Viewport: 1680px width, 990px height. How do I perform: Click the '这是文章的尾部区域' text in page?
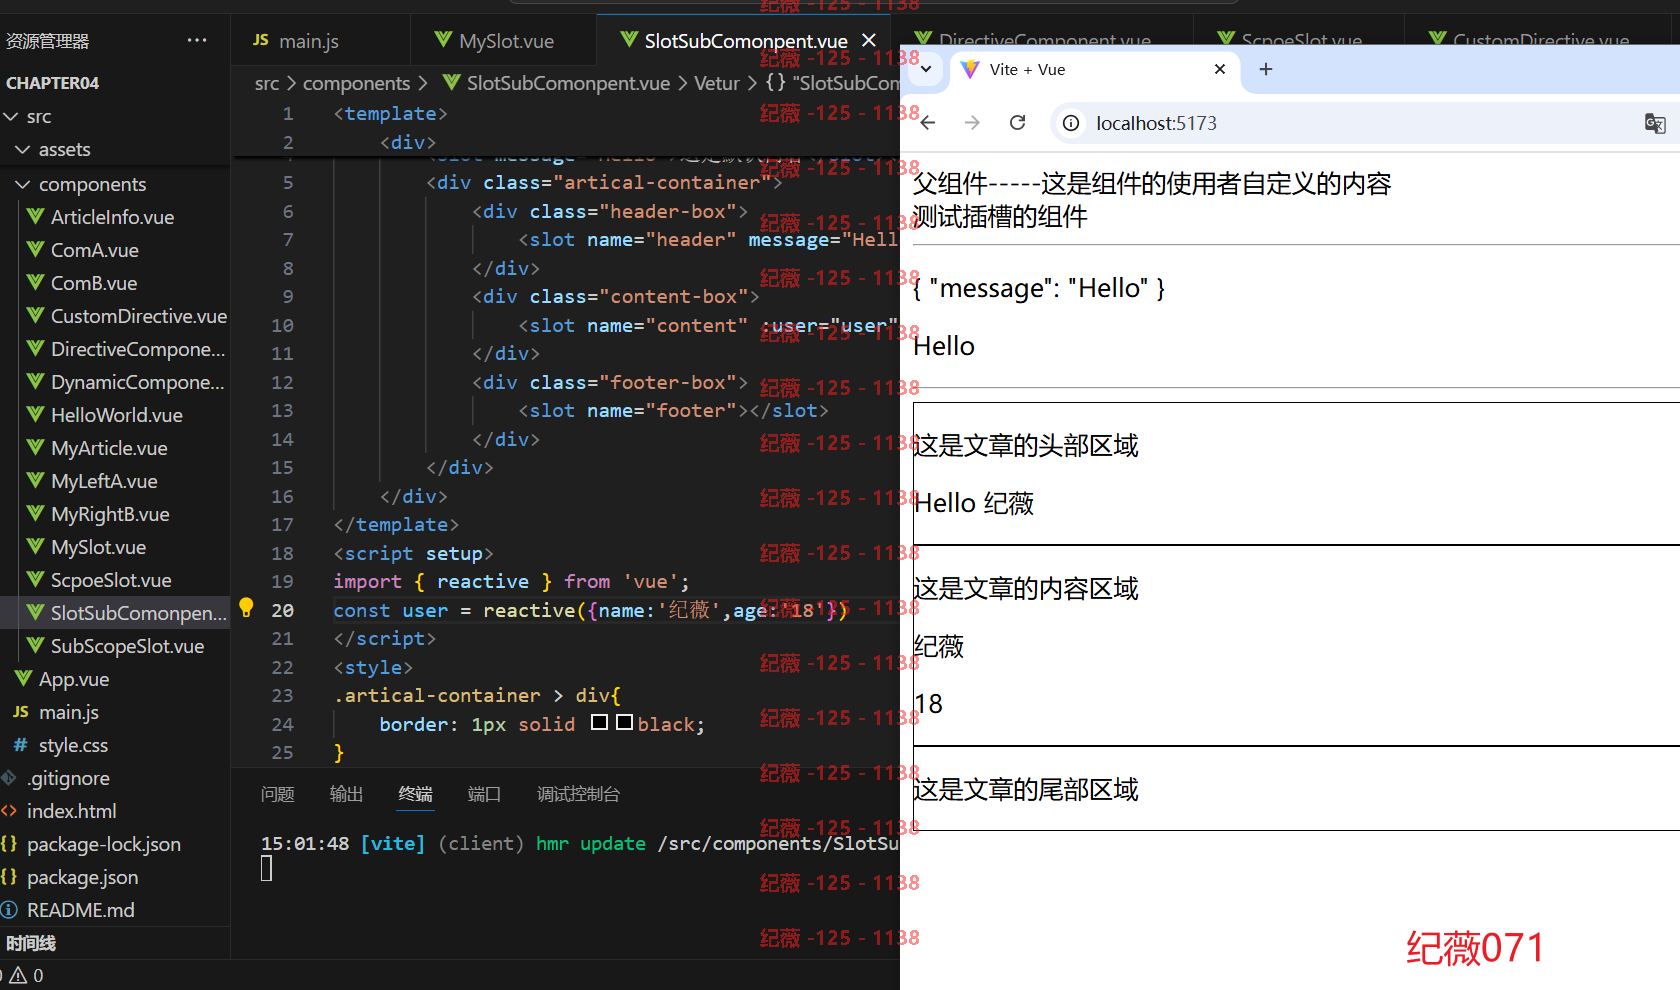pyautogui.click(x=1026, y=790)
